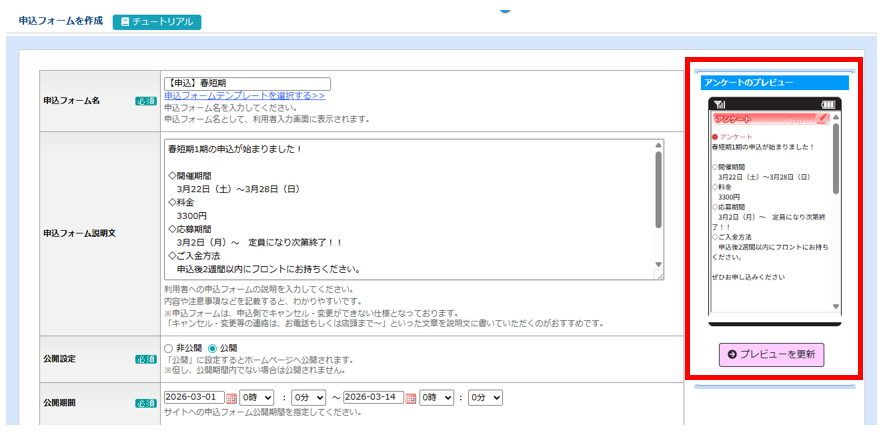Open end hour dropdown for 公開期間

click(x=436, y=397)
